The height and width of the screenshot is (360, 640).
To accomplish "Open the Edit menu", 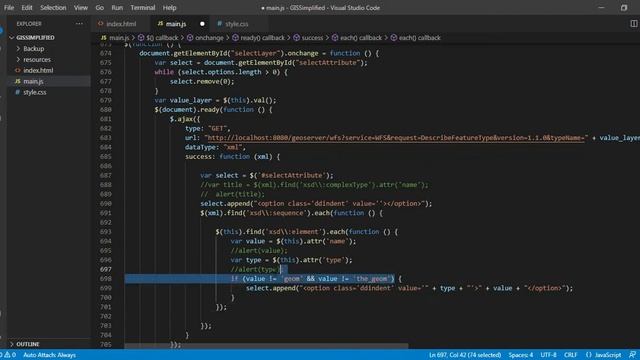I will (x=27, y=8).
